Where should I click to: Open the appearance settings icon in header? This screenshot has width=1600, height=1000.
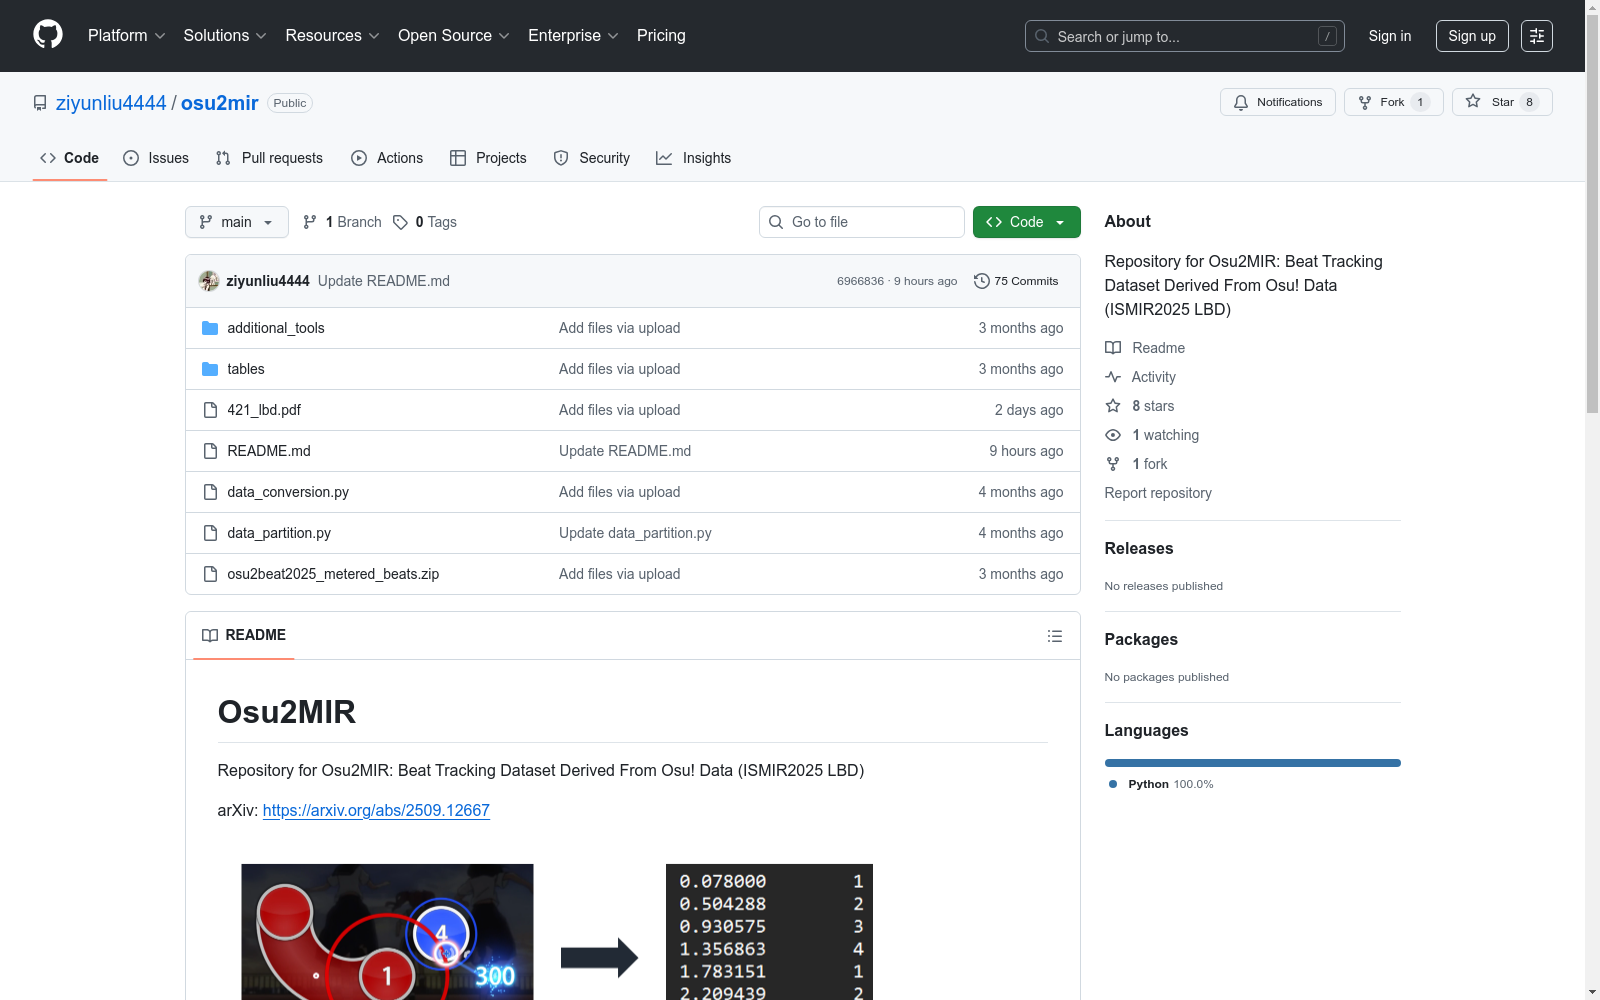point(1536,36)
